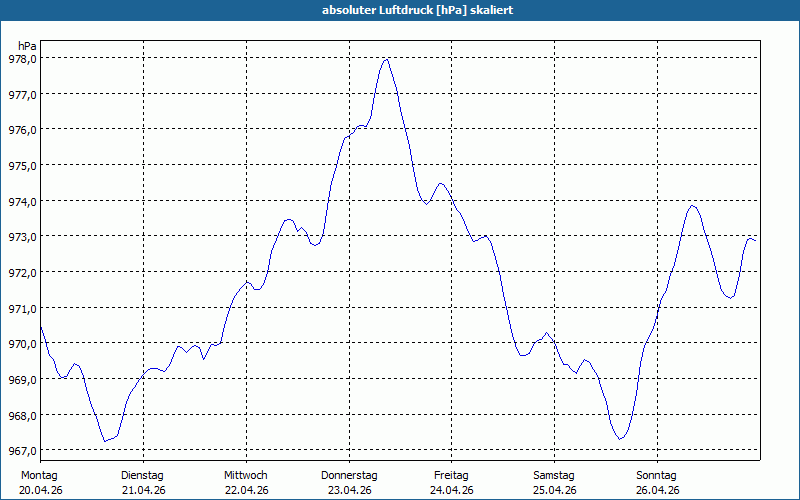Select the hPa unit label
The height and width of the screenshot is (500, 800).
(x=27, y=46)
